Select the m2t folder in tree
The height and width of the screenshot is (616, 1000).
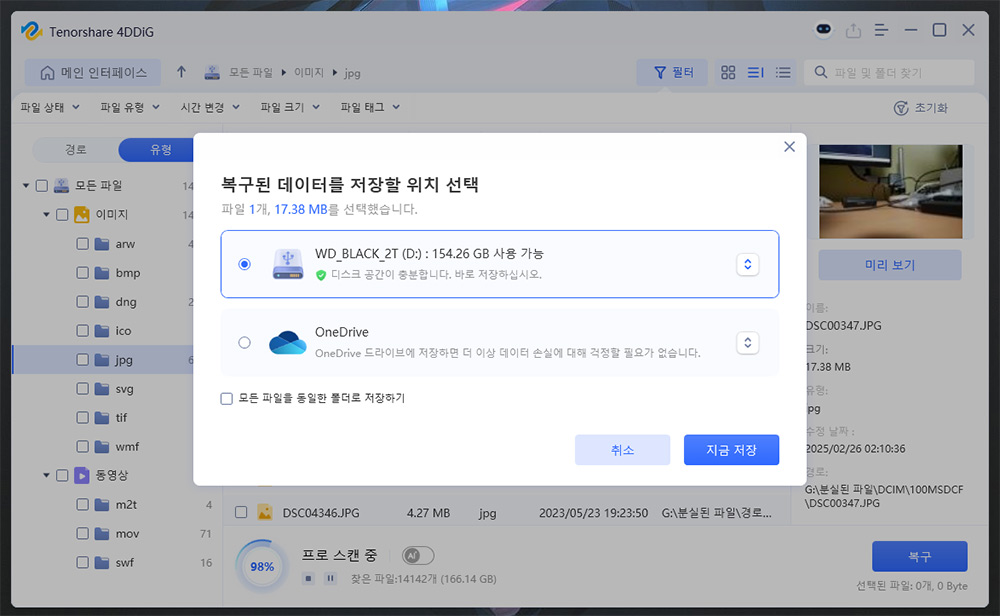[126, 504]
